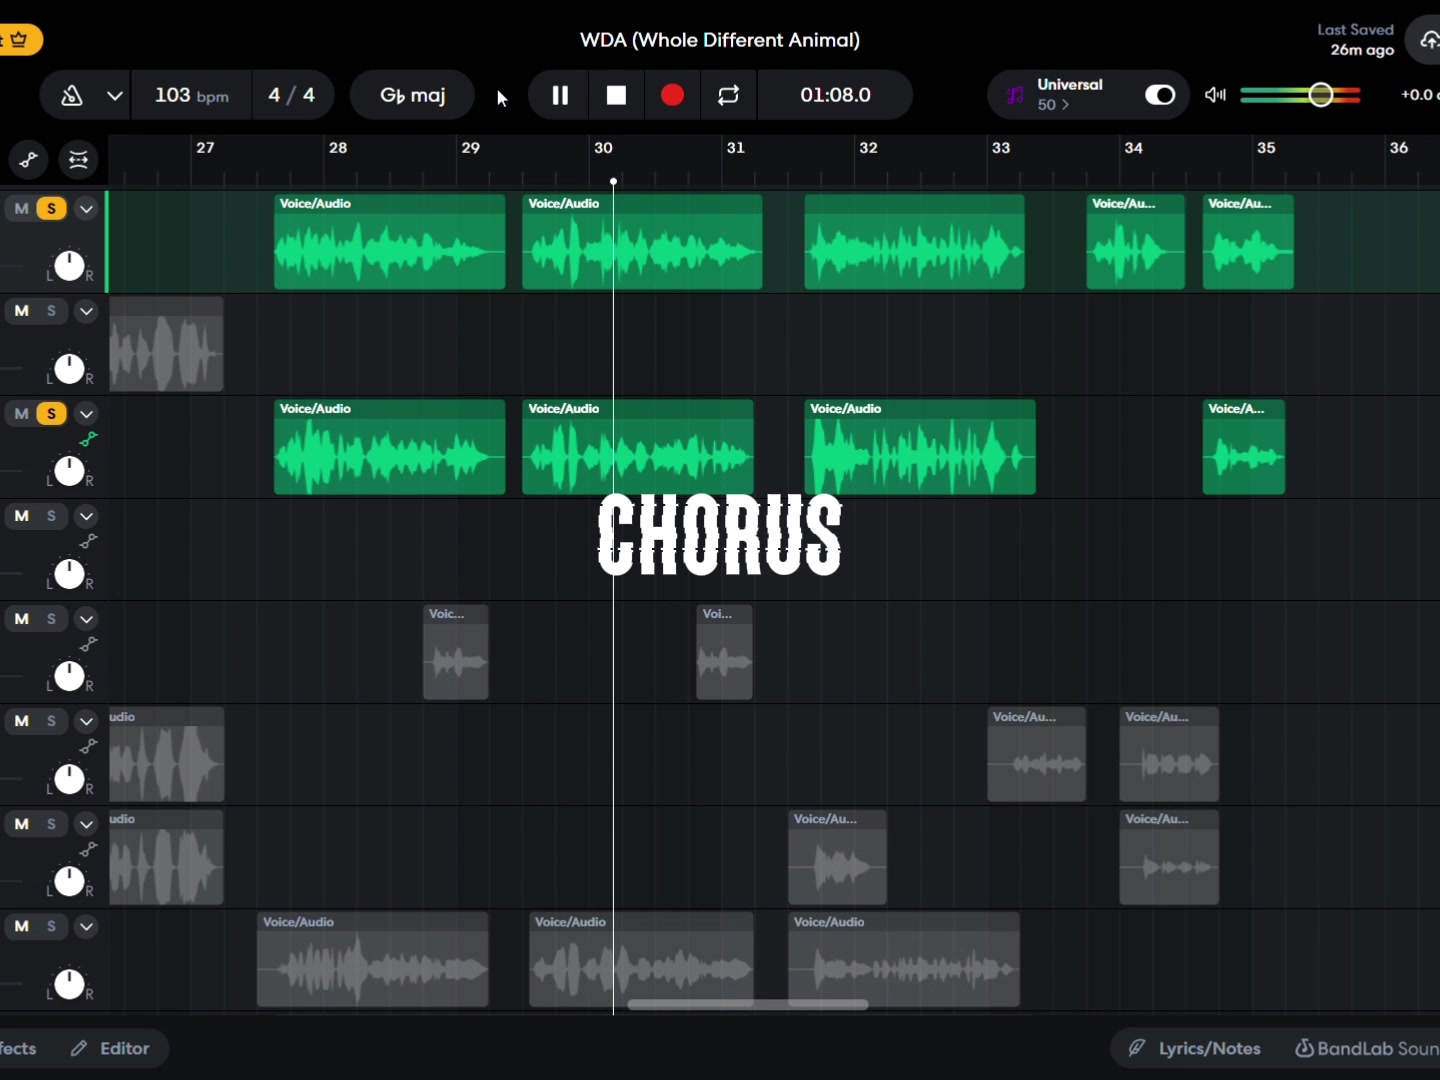Toggle the loop cycle icon
This screenshot has width=1440, height=1080.
(x=728, y=95)
